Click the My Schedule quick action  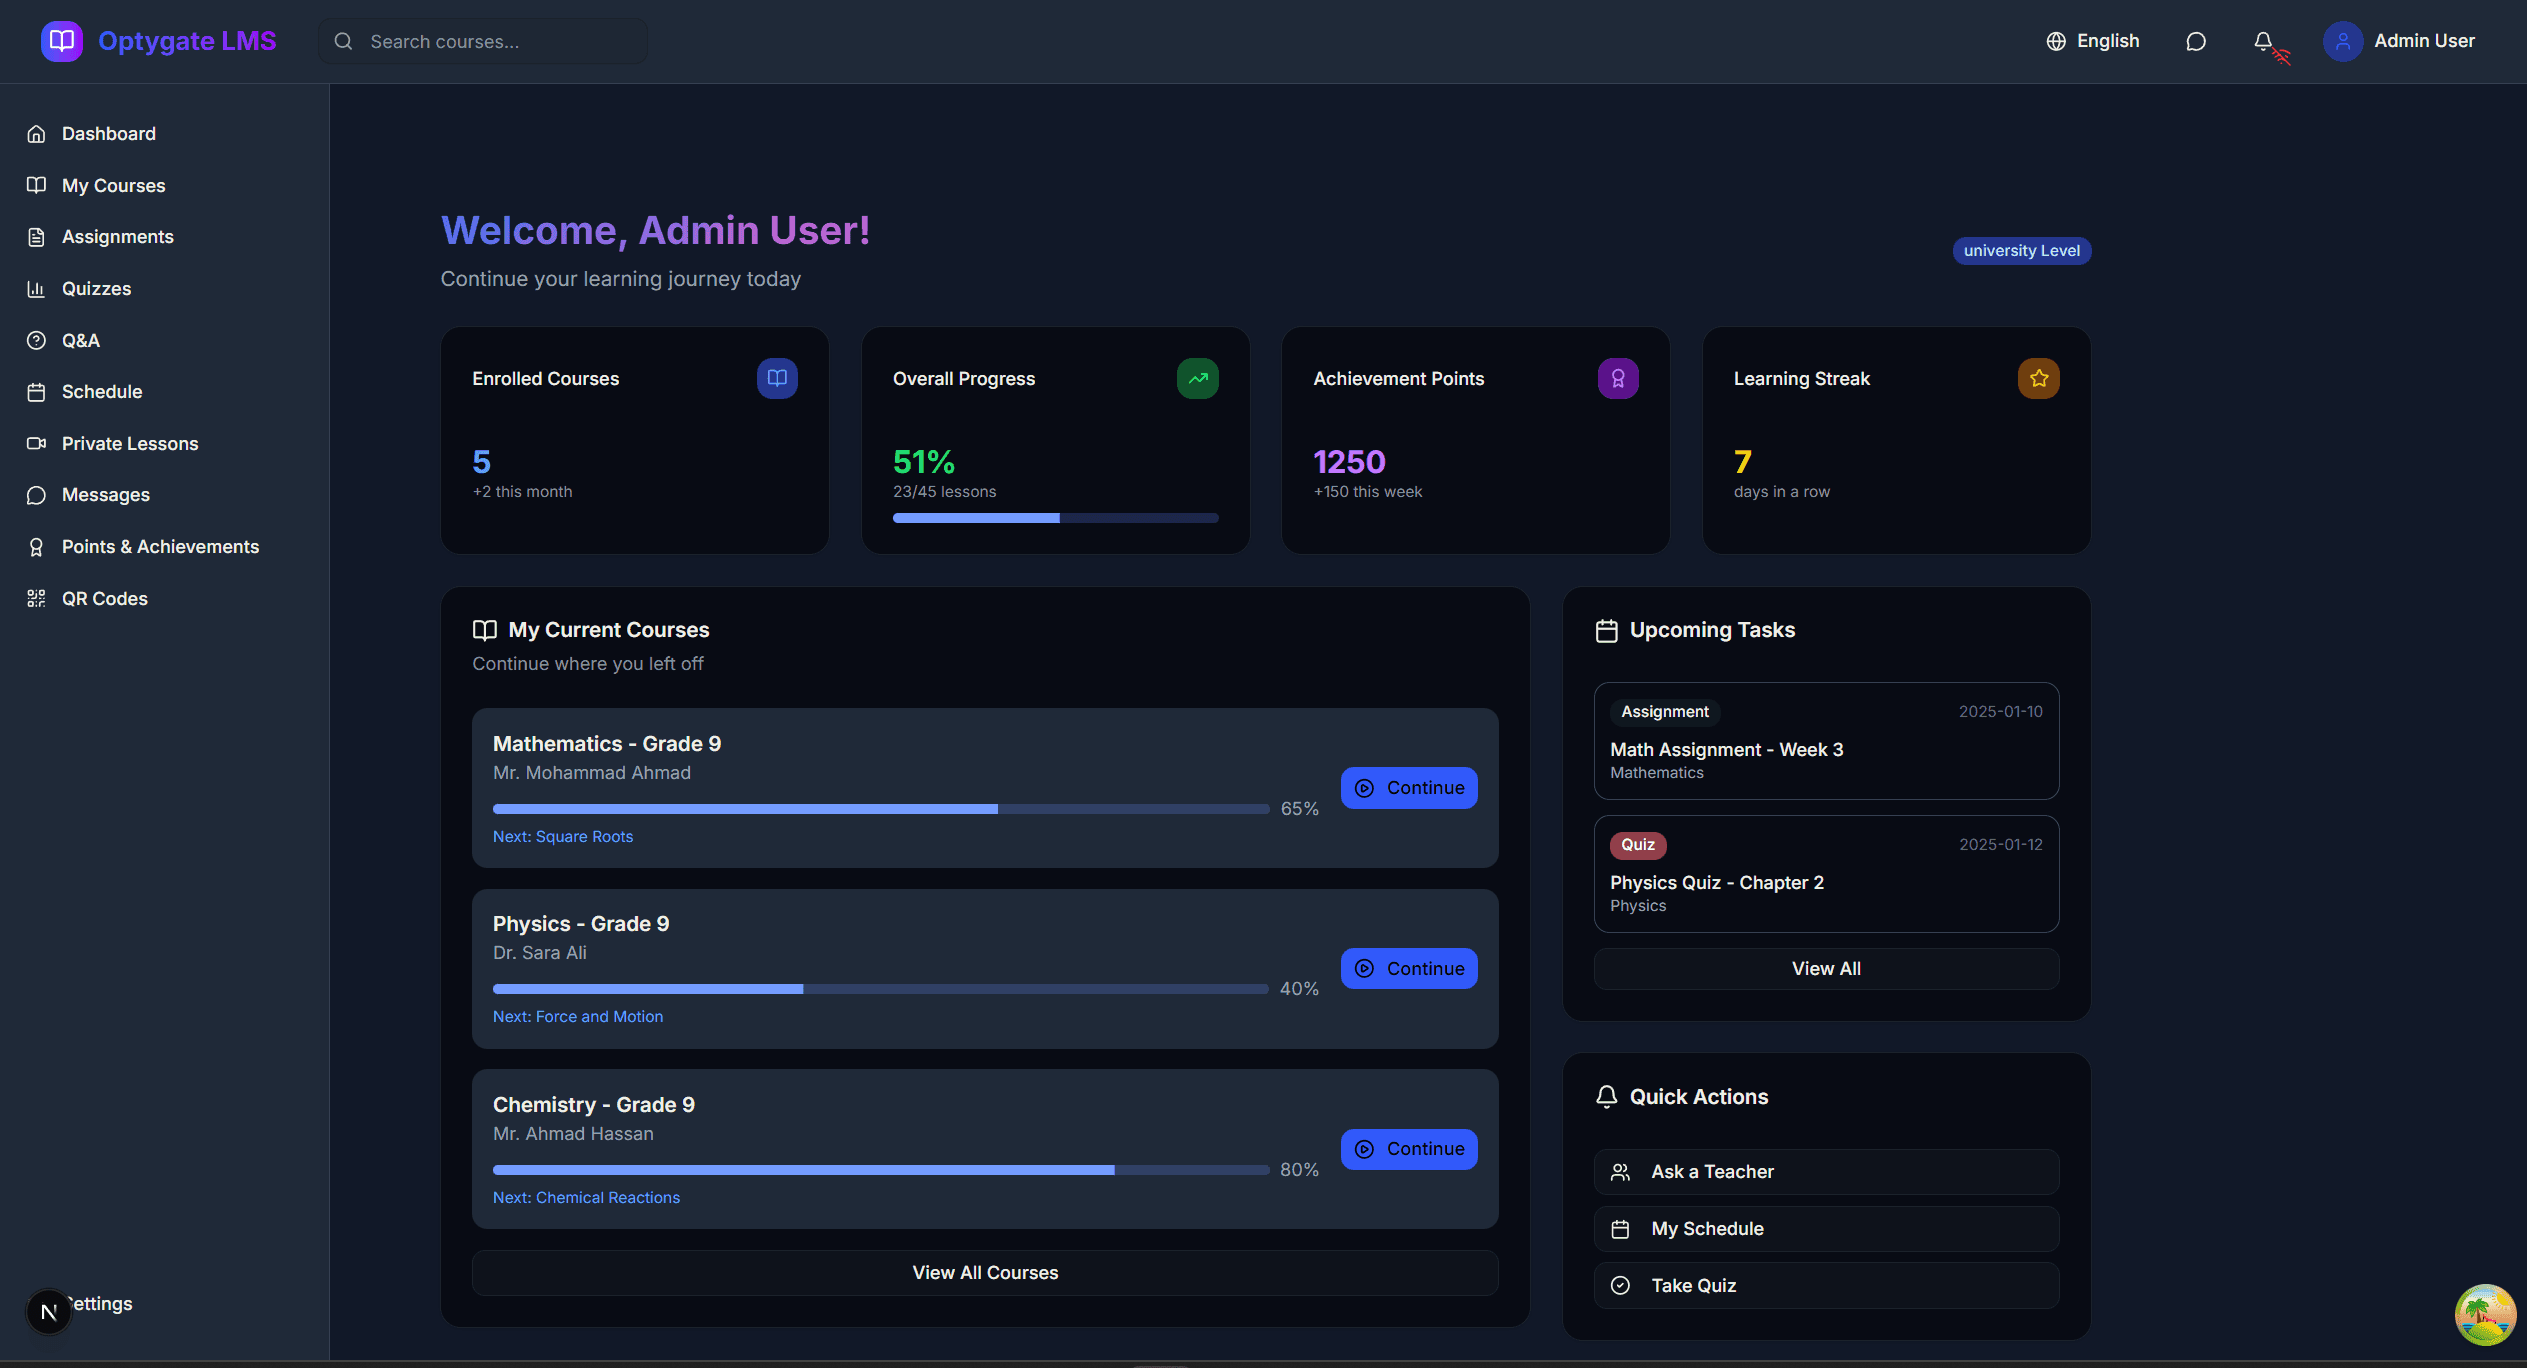pos(1826,1229)
